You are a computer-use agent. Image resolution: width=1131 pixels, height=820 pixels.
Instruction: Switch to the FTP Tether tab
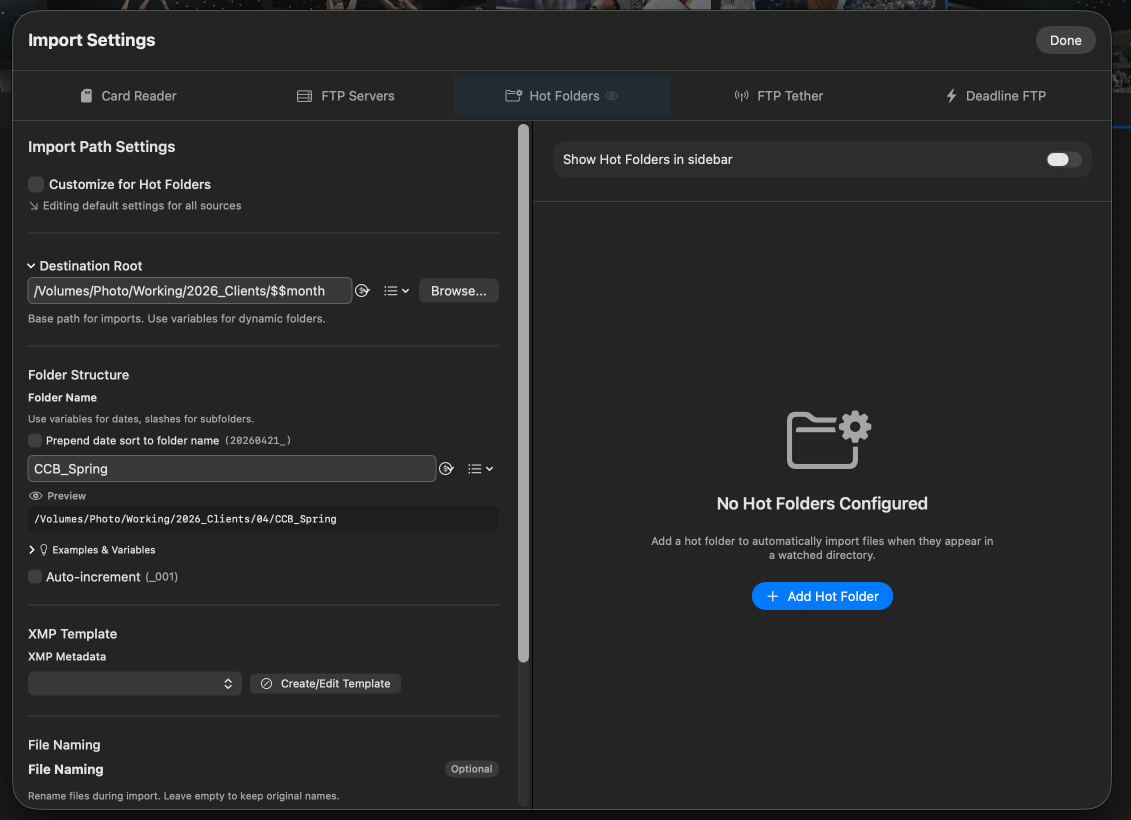[x=778, y=96]
